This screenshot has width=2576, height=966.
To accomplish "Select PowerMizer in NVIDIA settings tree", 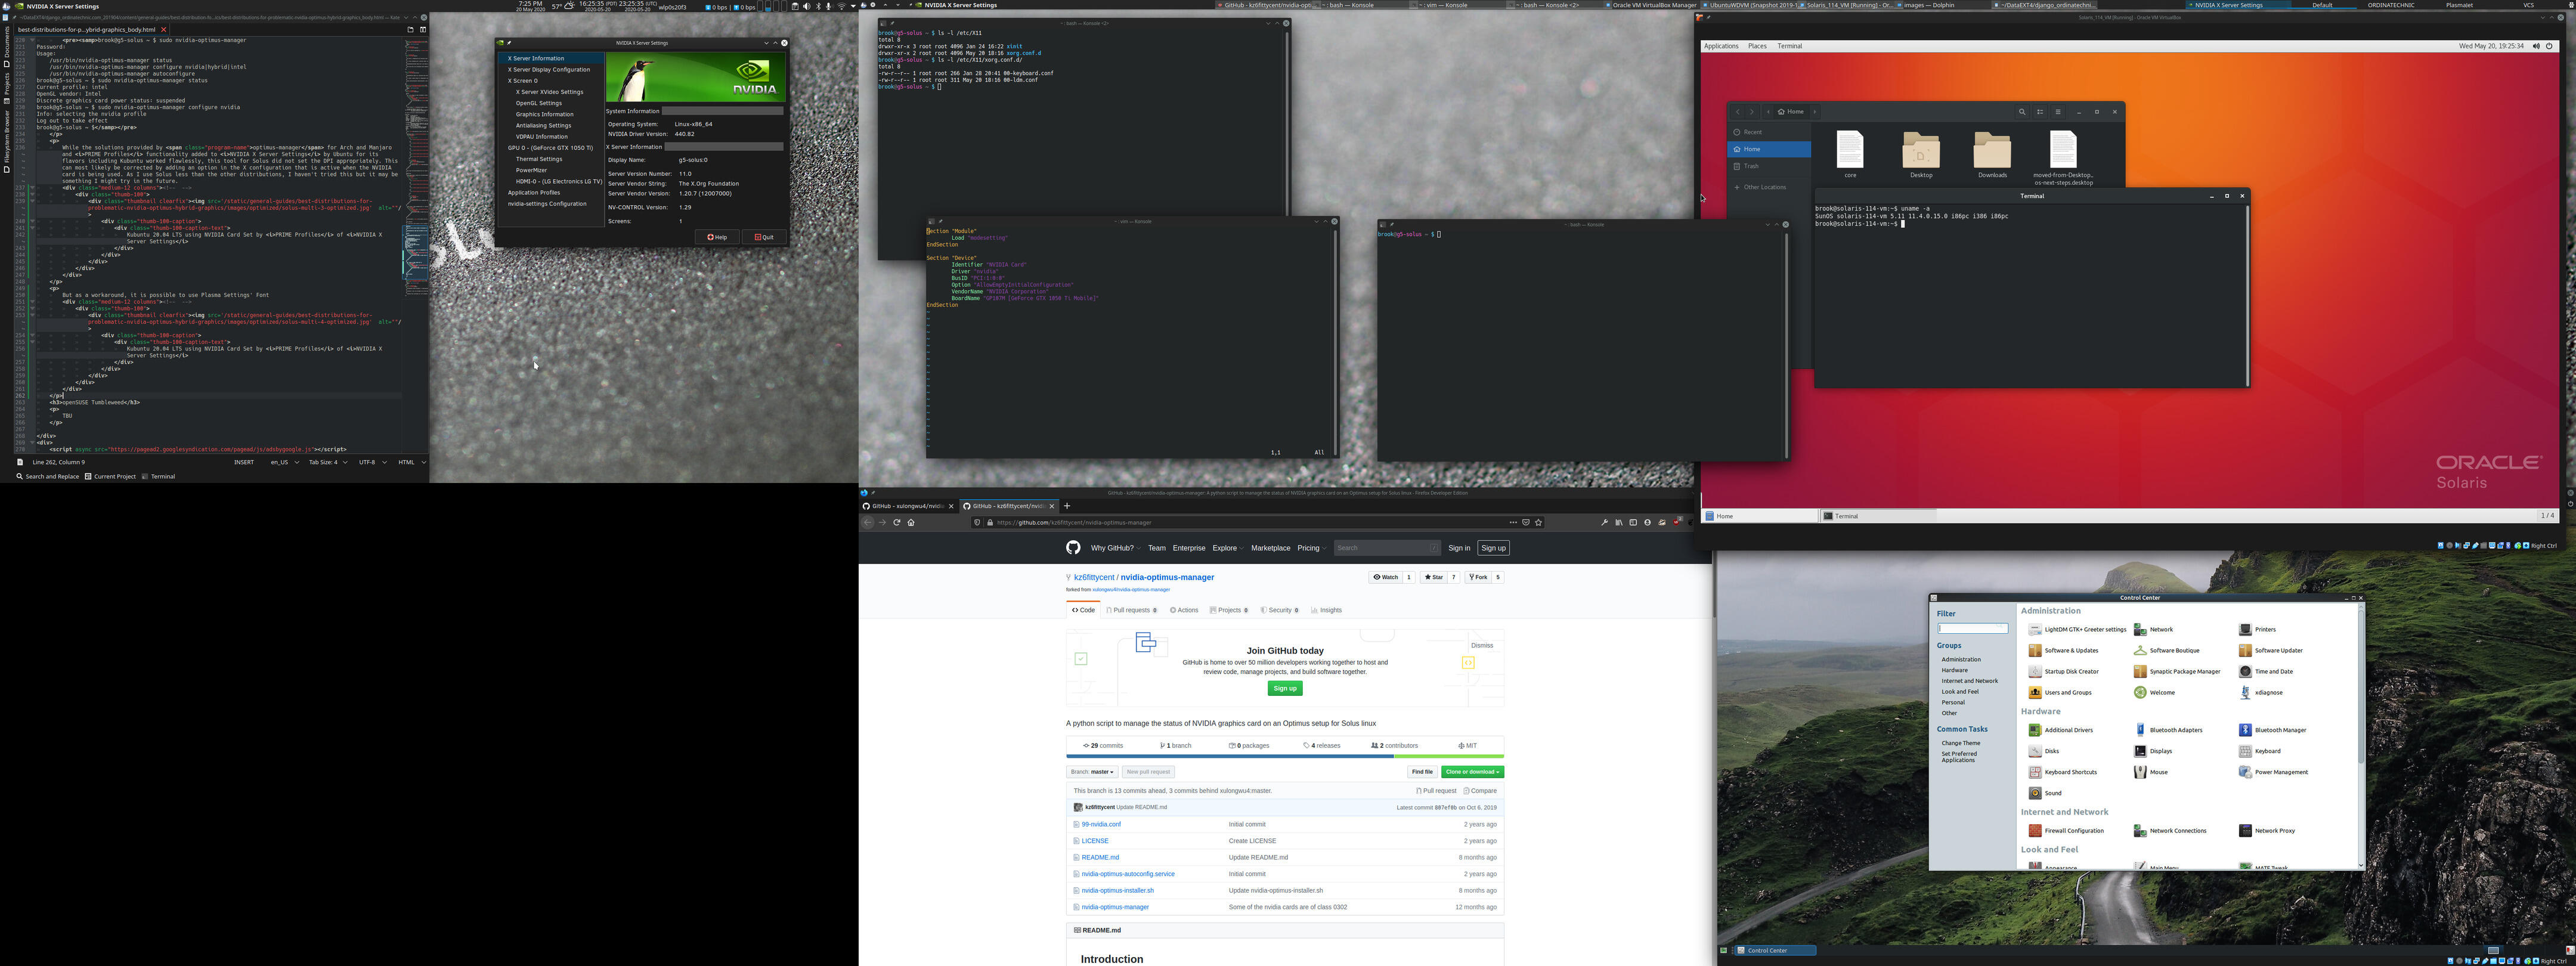I will 531,170.
